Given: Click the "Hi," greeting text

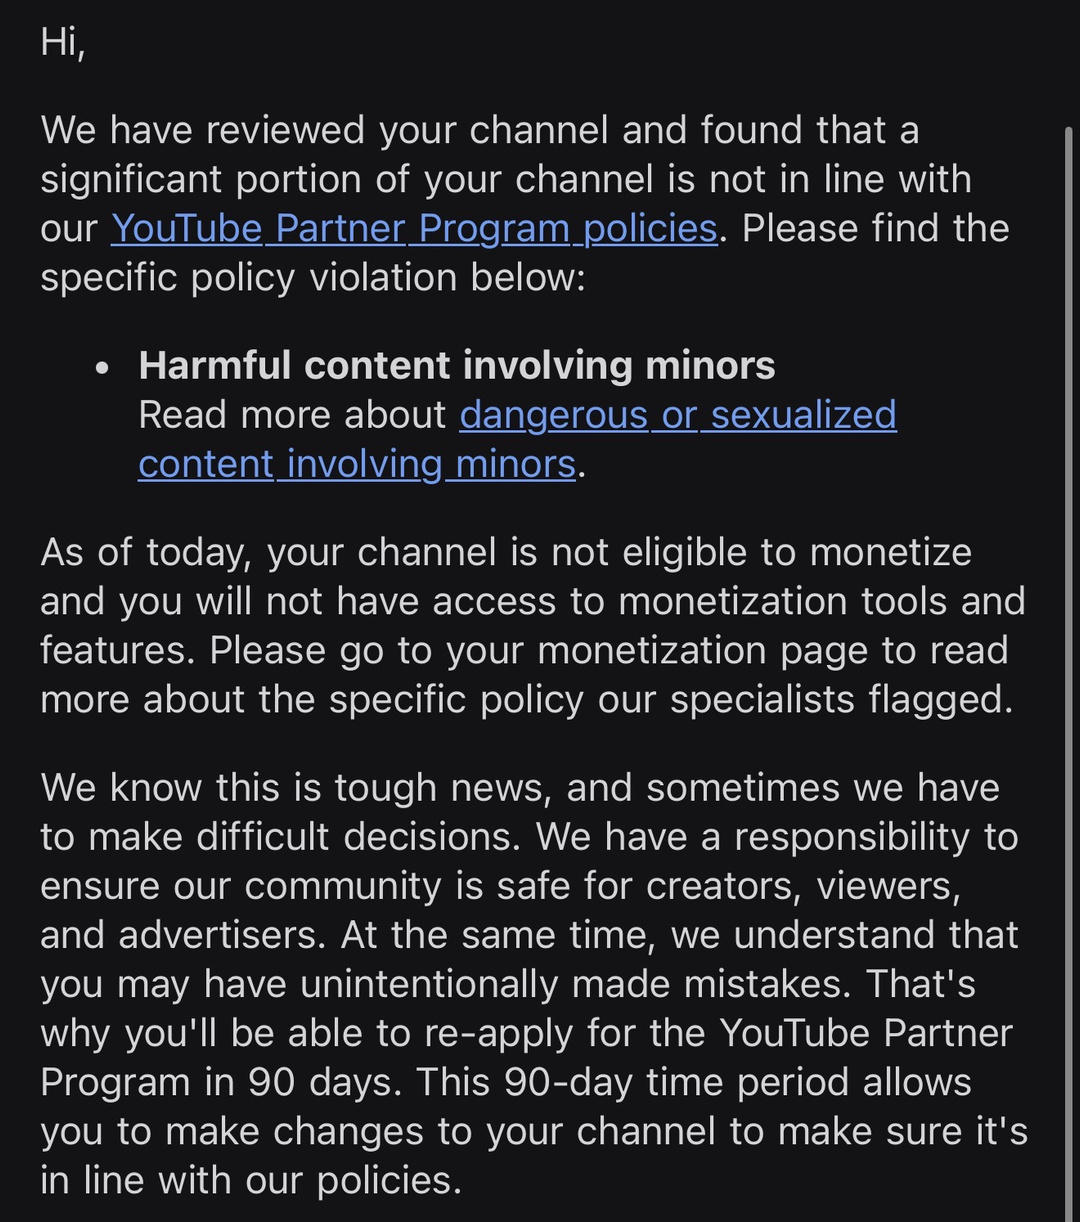Looking at the screenshot, I should (63, 43).
